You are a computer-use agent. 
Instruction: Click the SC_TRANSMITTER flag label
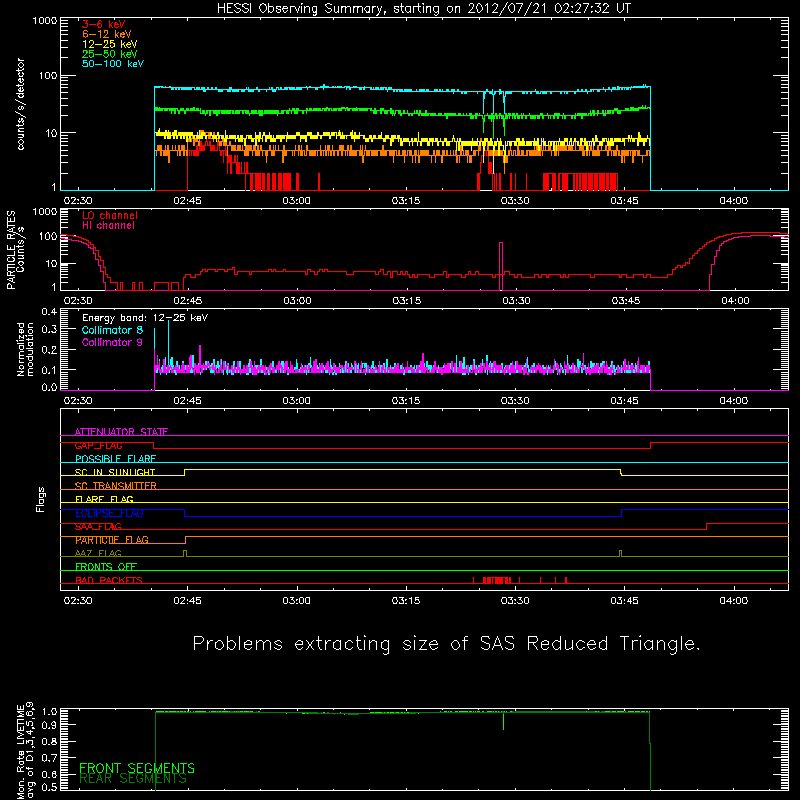[x=115, y=485]
